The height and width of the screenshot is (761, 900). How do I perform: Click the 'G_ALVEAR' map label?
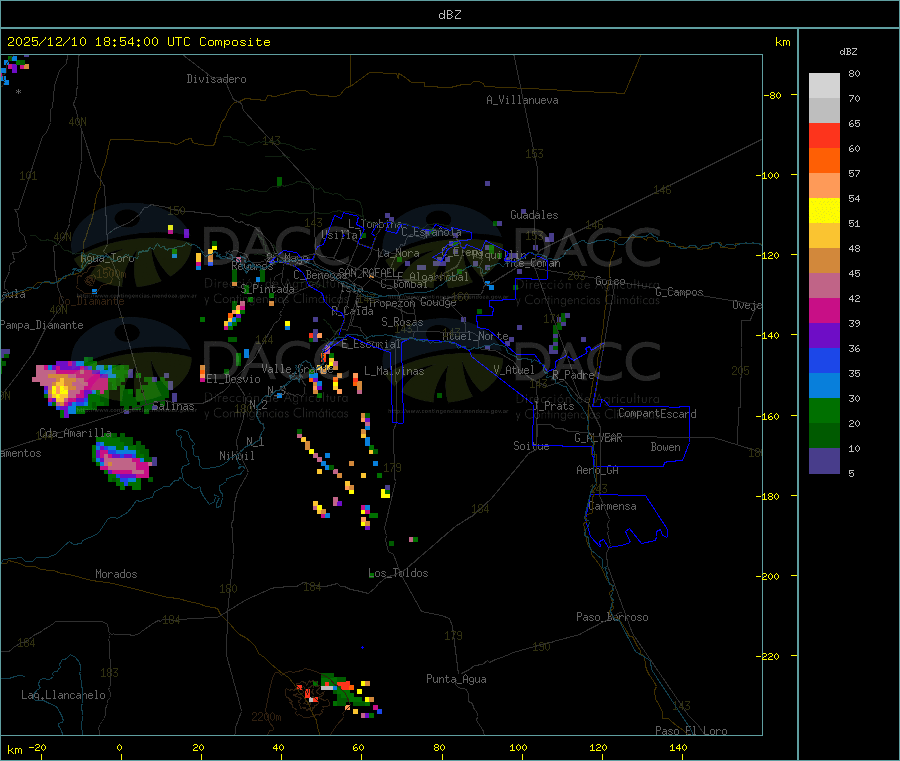598,438
